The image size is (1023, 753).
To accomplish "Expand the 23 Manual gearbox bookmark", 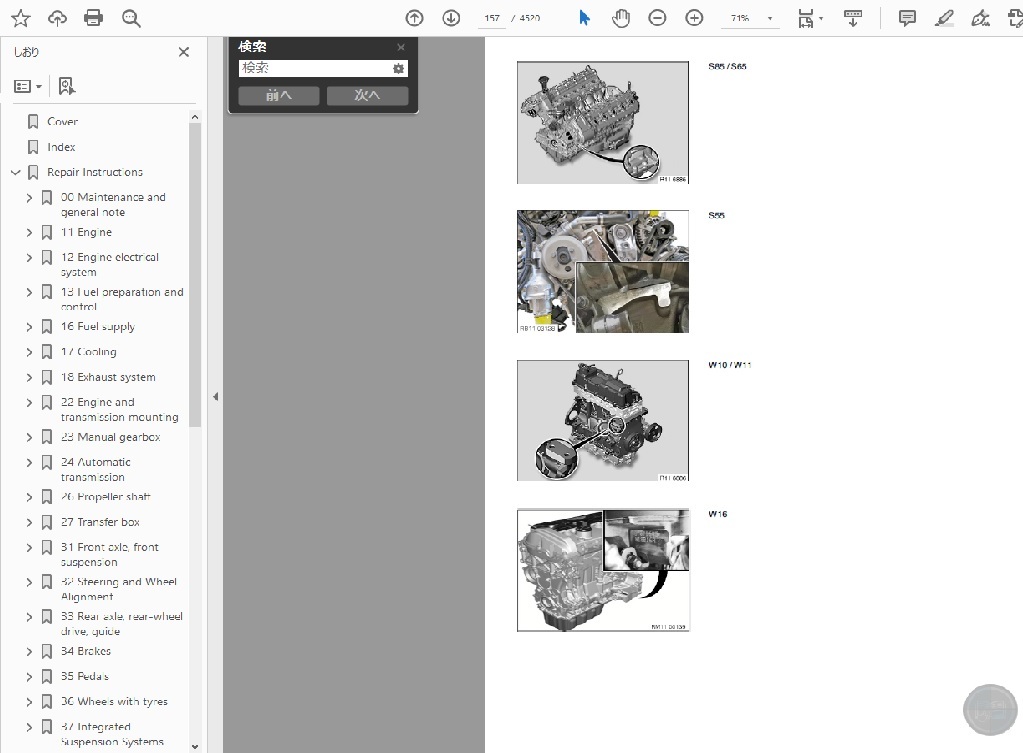I will [29, 437].
